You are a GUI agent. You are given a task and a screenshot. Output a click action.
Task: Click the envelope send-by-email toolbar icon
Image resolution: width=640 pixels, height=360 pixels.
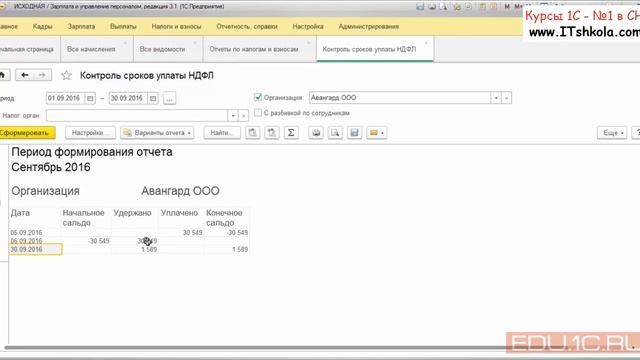[x=376, y=133]
